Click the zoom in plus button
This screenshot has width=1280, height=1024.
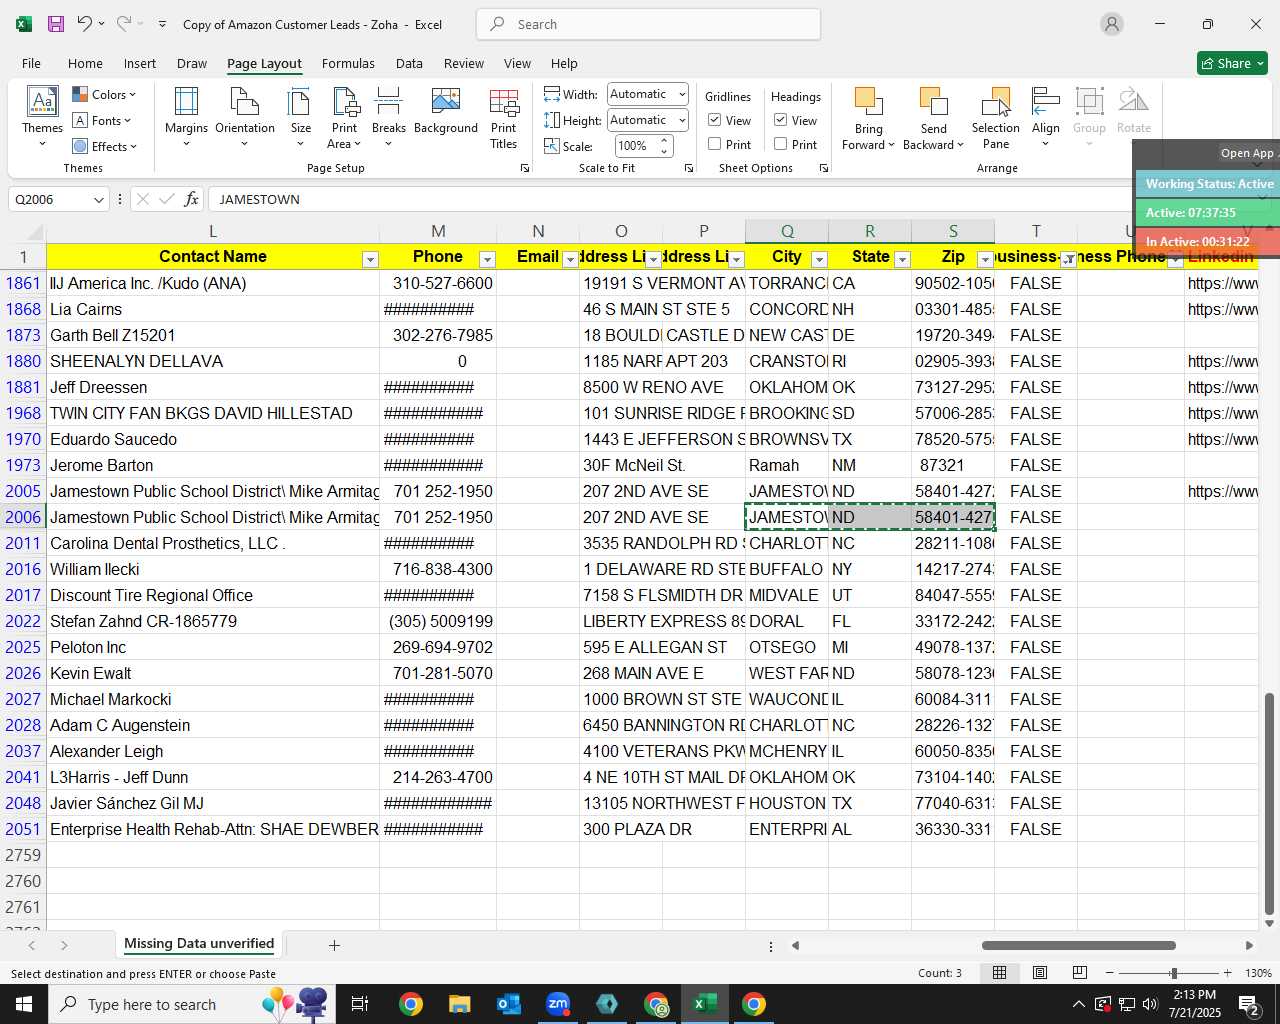pos(1227,973)
